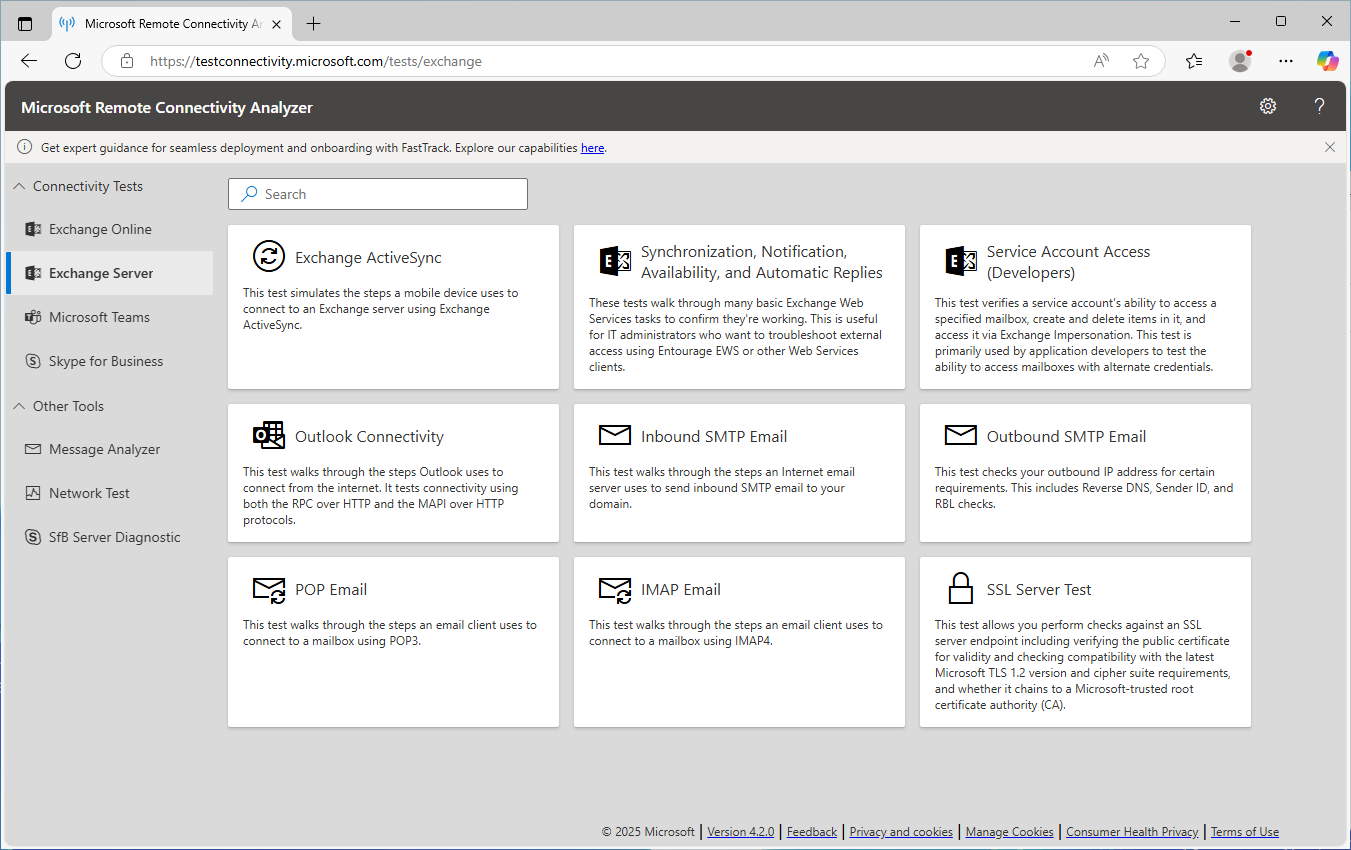Click the © 2025 Microsoft footer text
The image size is (1351, 850).
(648, 832)
